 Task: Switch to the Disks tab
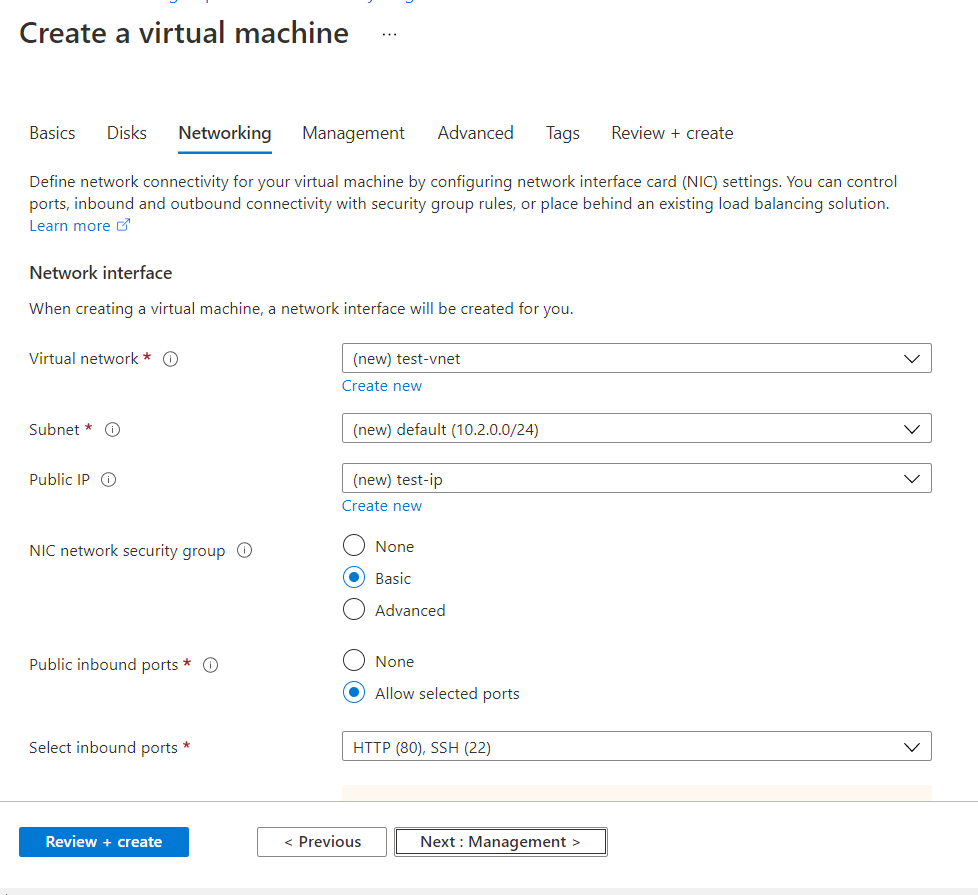point(127,133)
